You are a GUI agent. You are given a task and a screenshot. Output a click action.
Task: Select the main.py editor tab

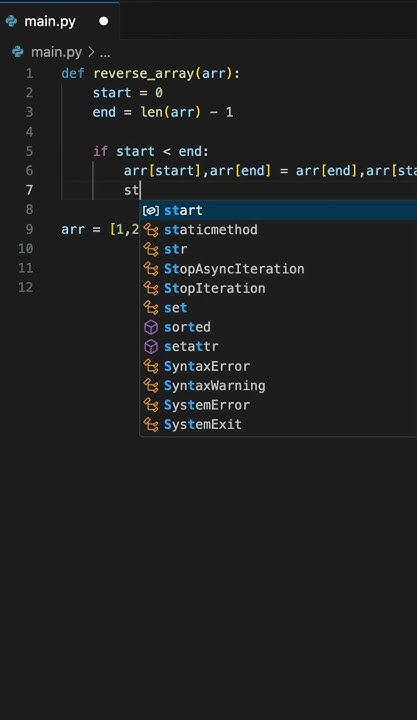59,21
